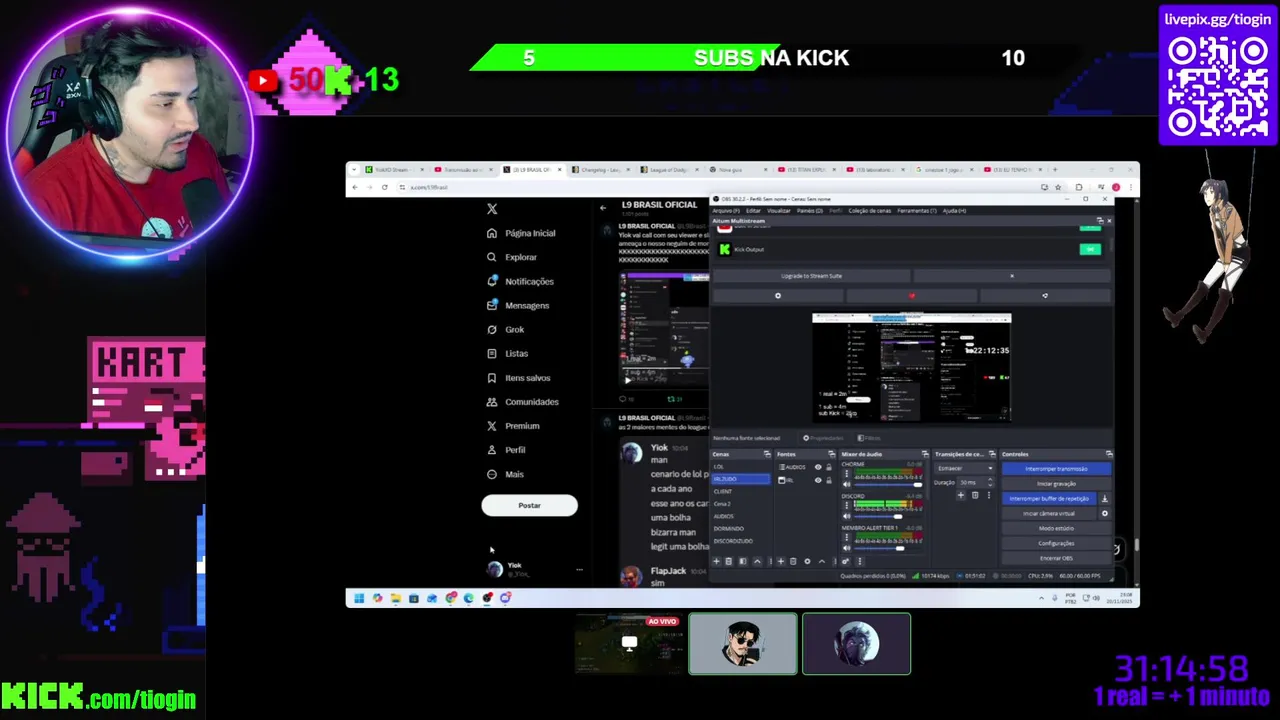1280x720 pixels.
Task: Open Coleção de cenas menu in OBS
Action: pos(870,210)
